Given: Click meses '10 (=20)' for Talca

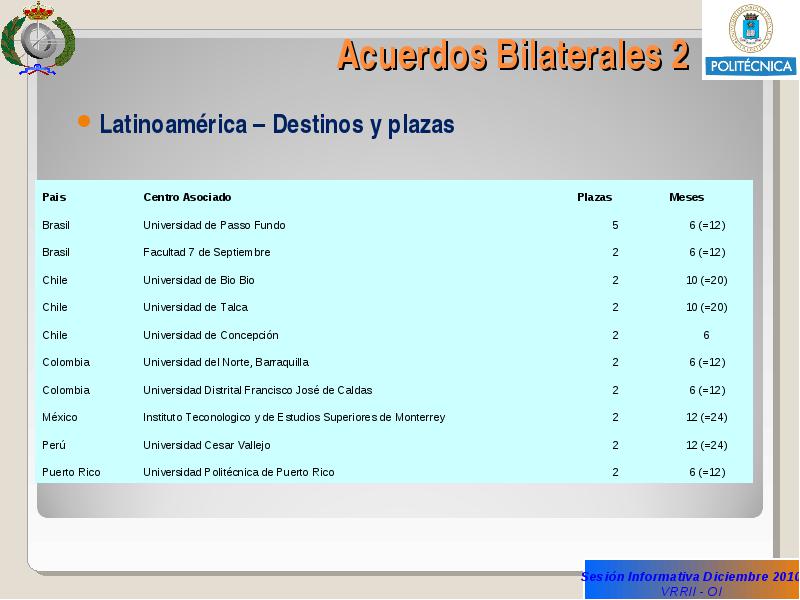Looking at the screenshot, I should (x=707, y=308).
